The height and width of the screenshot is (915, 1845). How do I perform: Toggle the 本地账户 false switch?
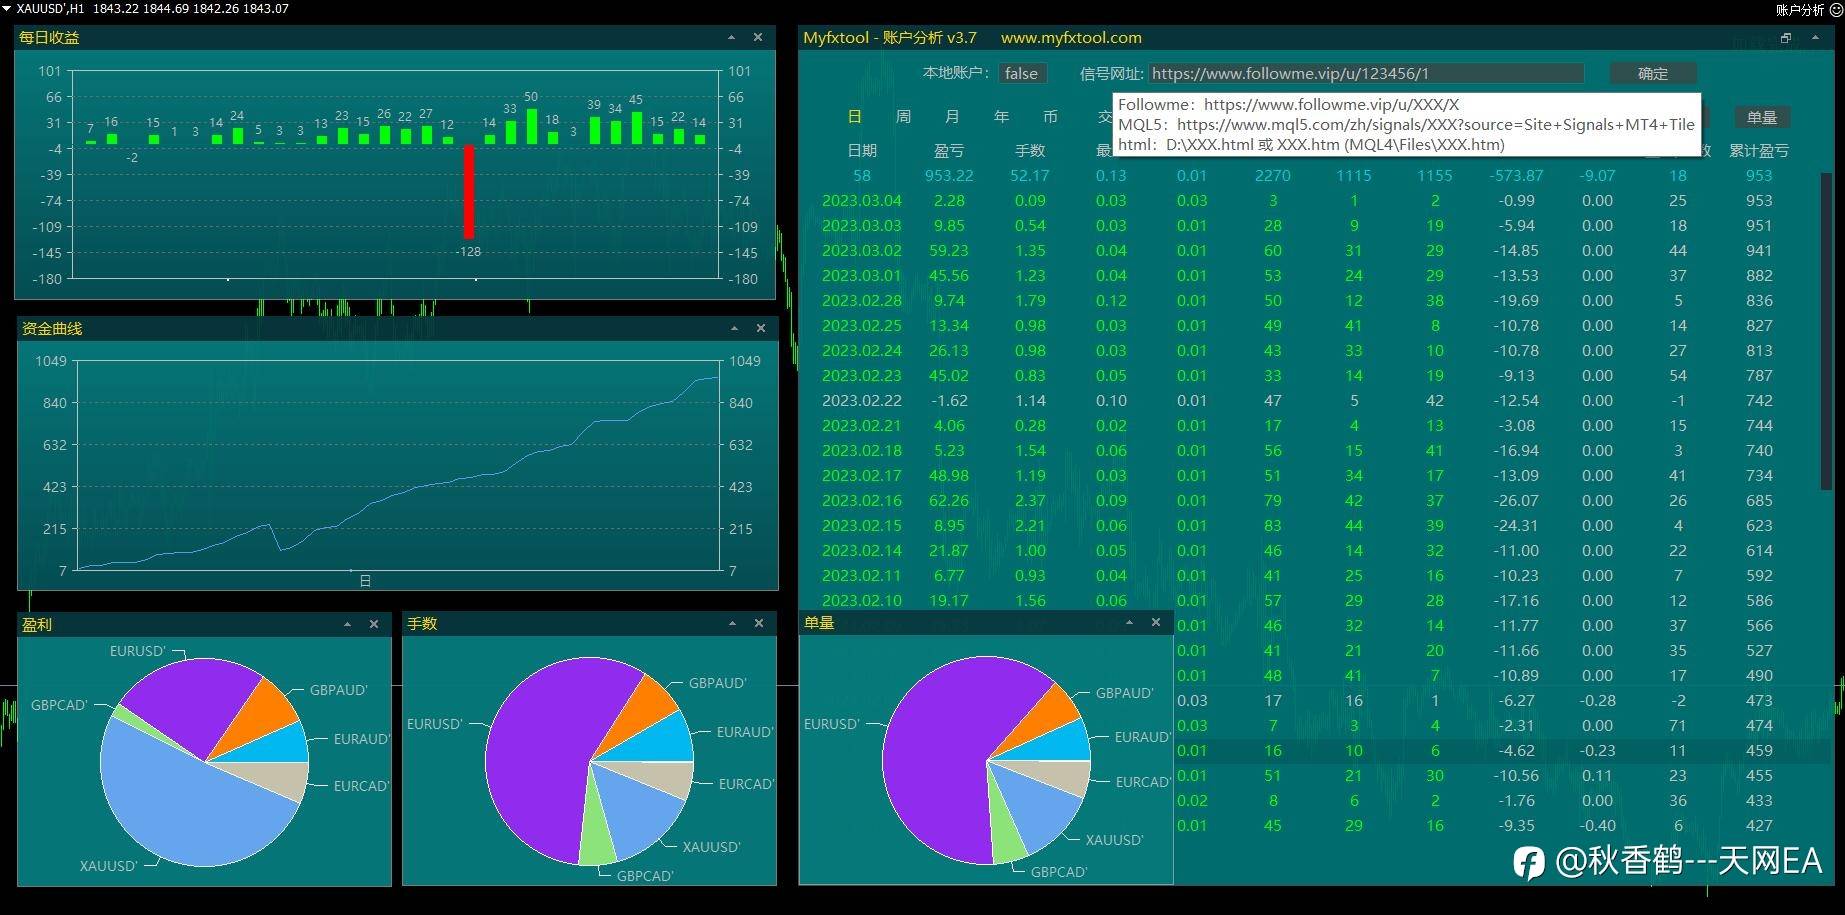(1022, 73)
